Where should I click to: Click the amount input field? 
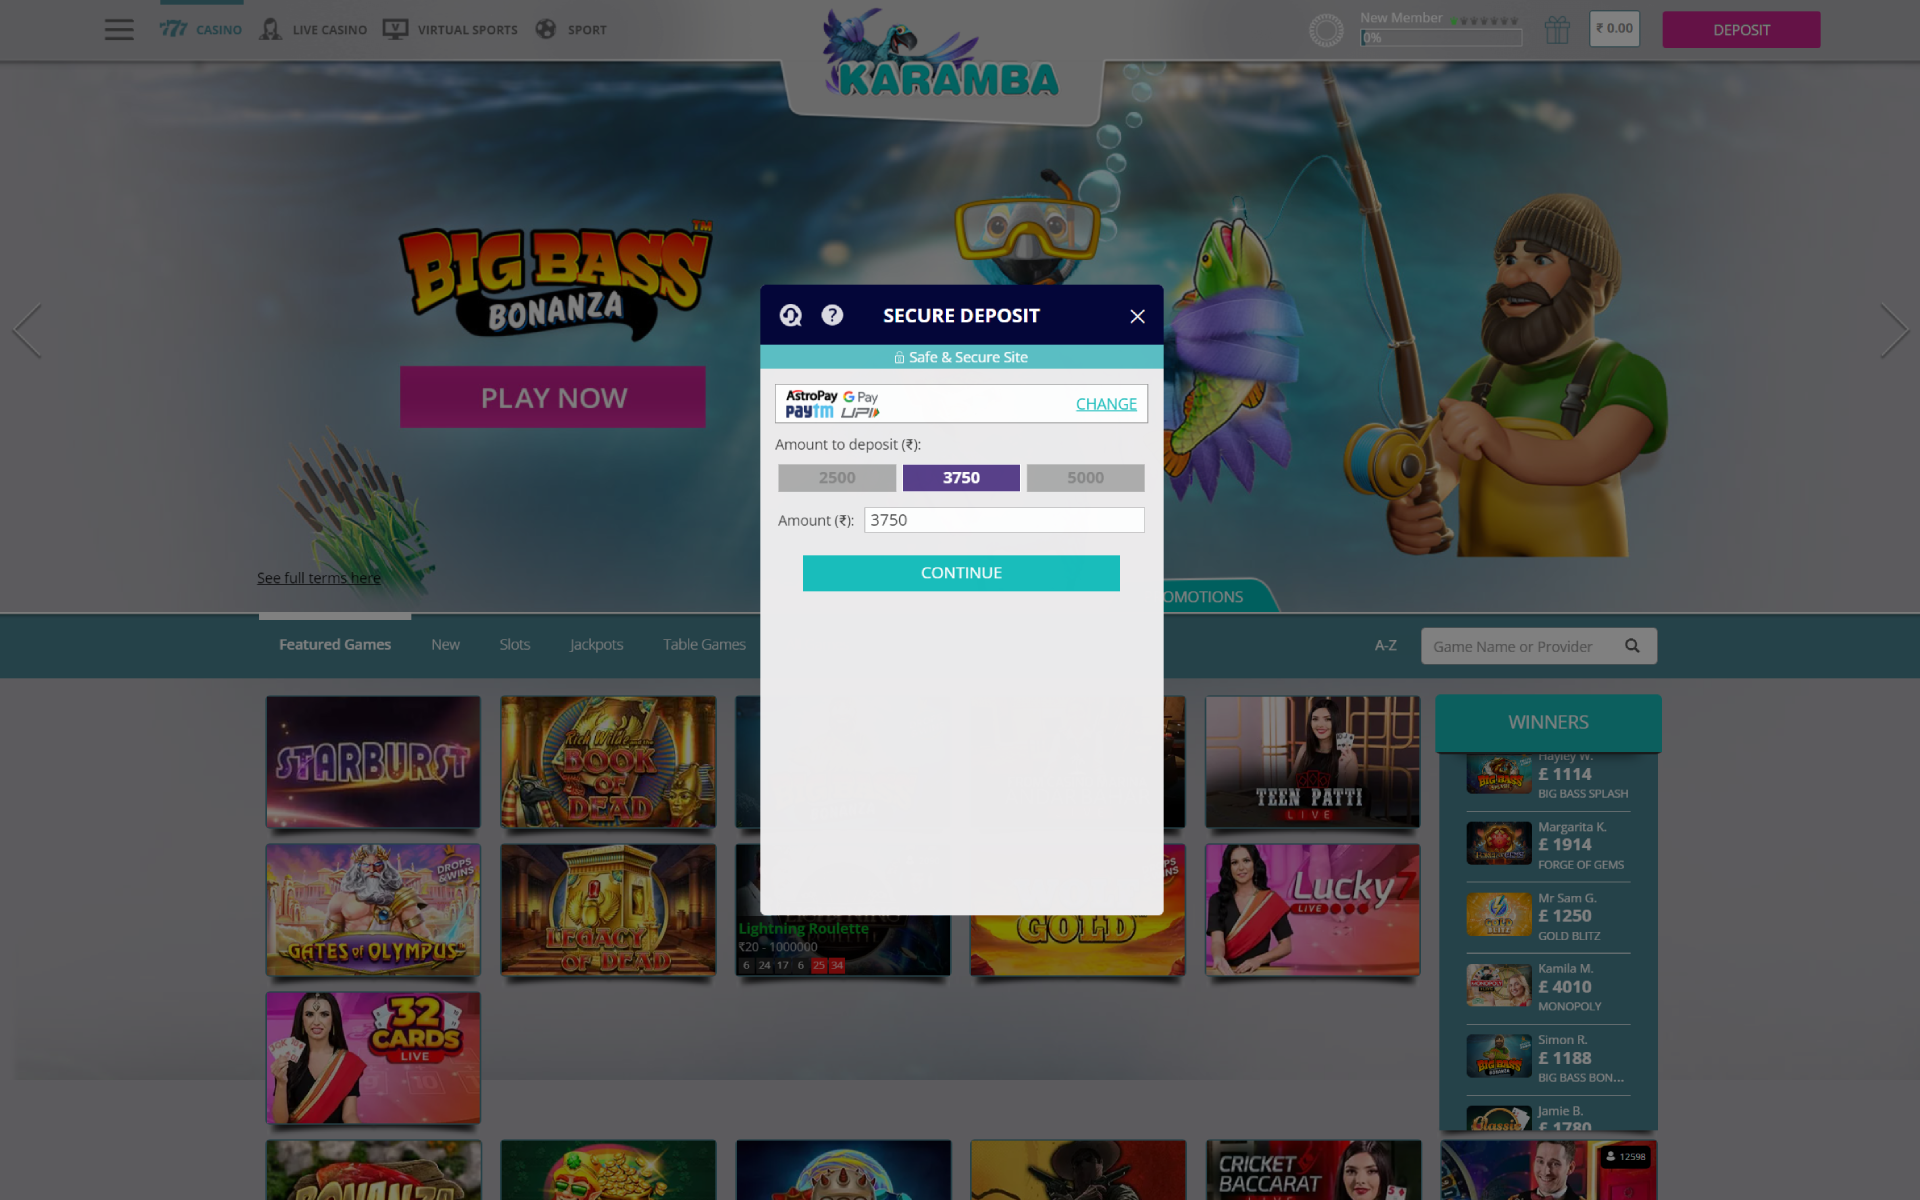1001,520
